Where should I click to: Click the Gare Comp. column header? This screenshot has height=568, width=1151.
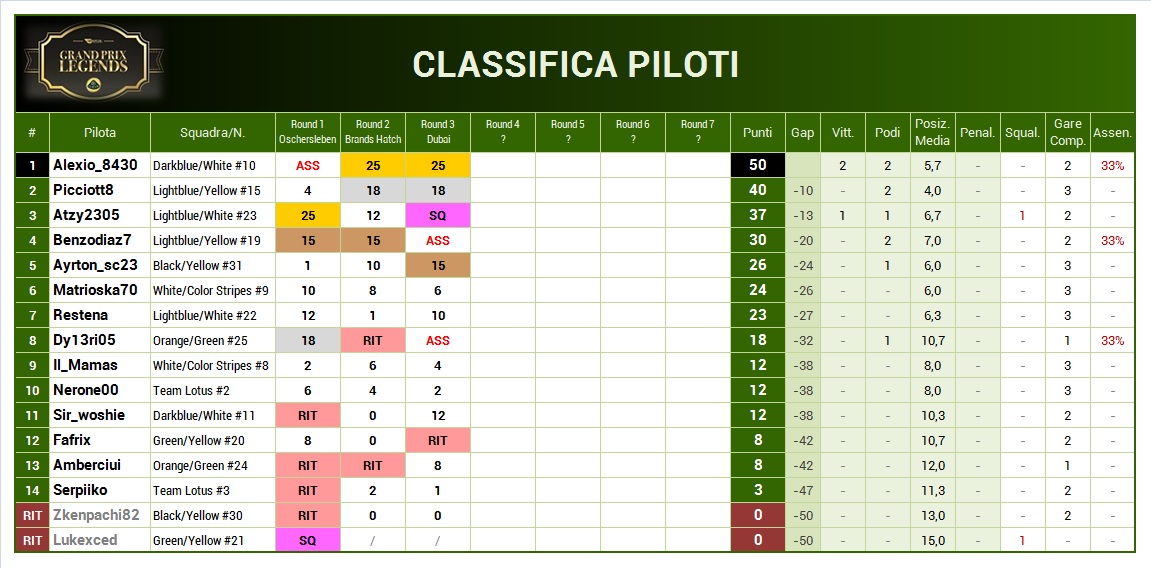(1067, 133)
